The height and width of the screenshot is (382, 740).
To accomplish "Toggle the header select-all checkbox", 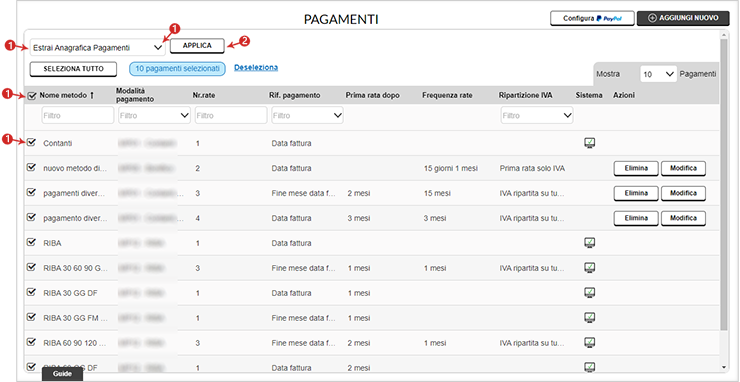I will click(x=32, y=96).
